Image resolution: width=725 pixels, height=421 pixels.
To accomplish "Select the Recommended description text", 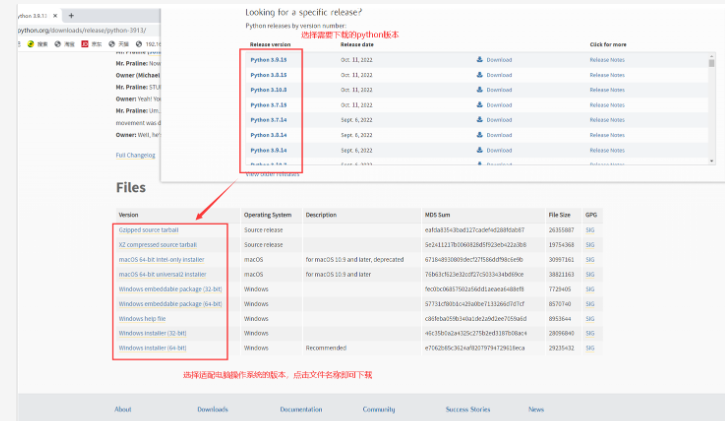I will click(326, 348).
